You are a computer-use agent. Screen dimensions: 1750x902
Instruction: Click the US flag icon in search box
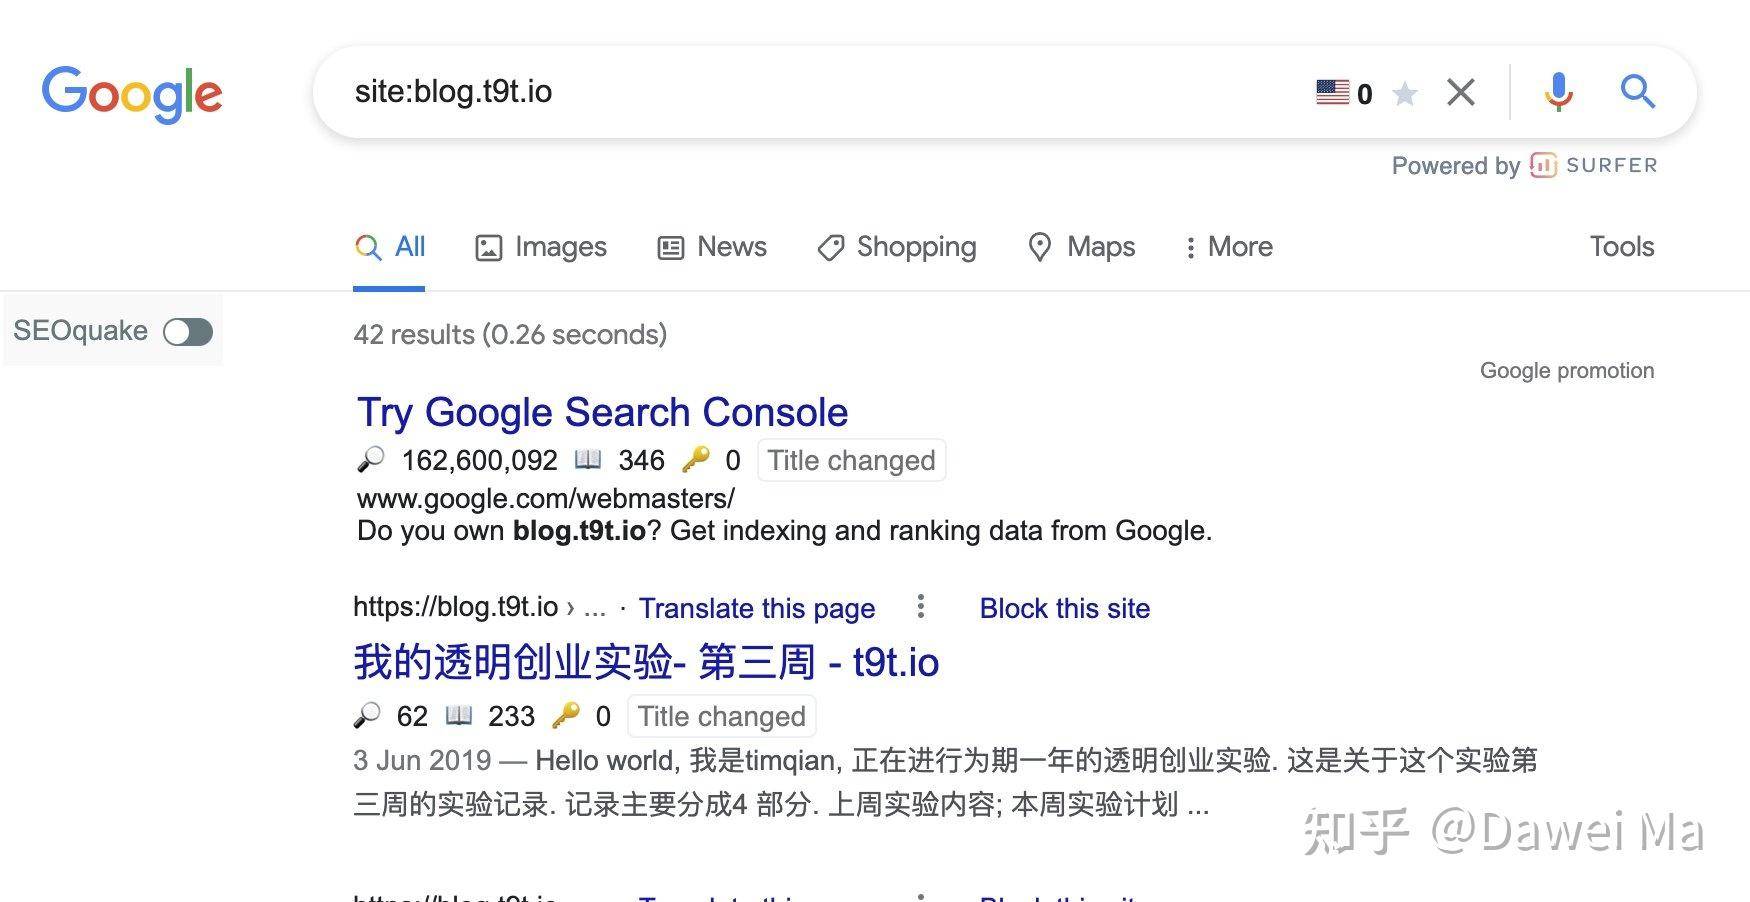[1332, 93]
